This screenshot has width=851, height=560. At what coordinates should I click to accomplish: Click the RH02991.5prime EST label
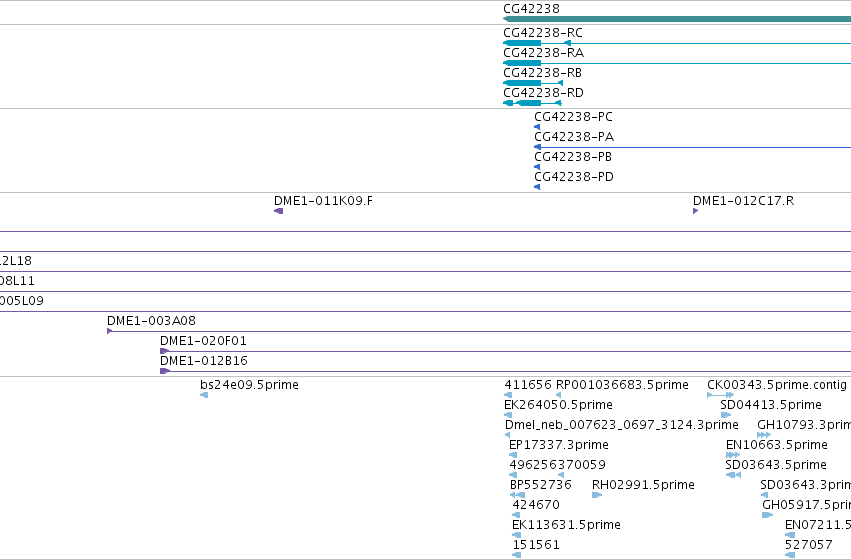coord(644,485)
